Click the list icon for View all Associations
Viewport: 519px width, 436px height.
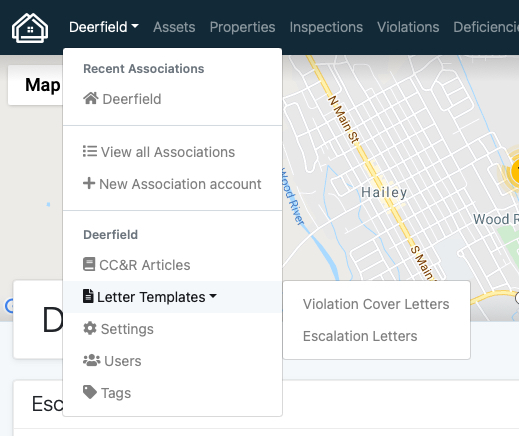[x=90, y=151]
